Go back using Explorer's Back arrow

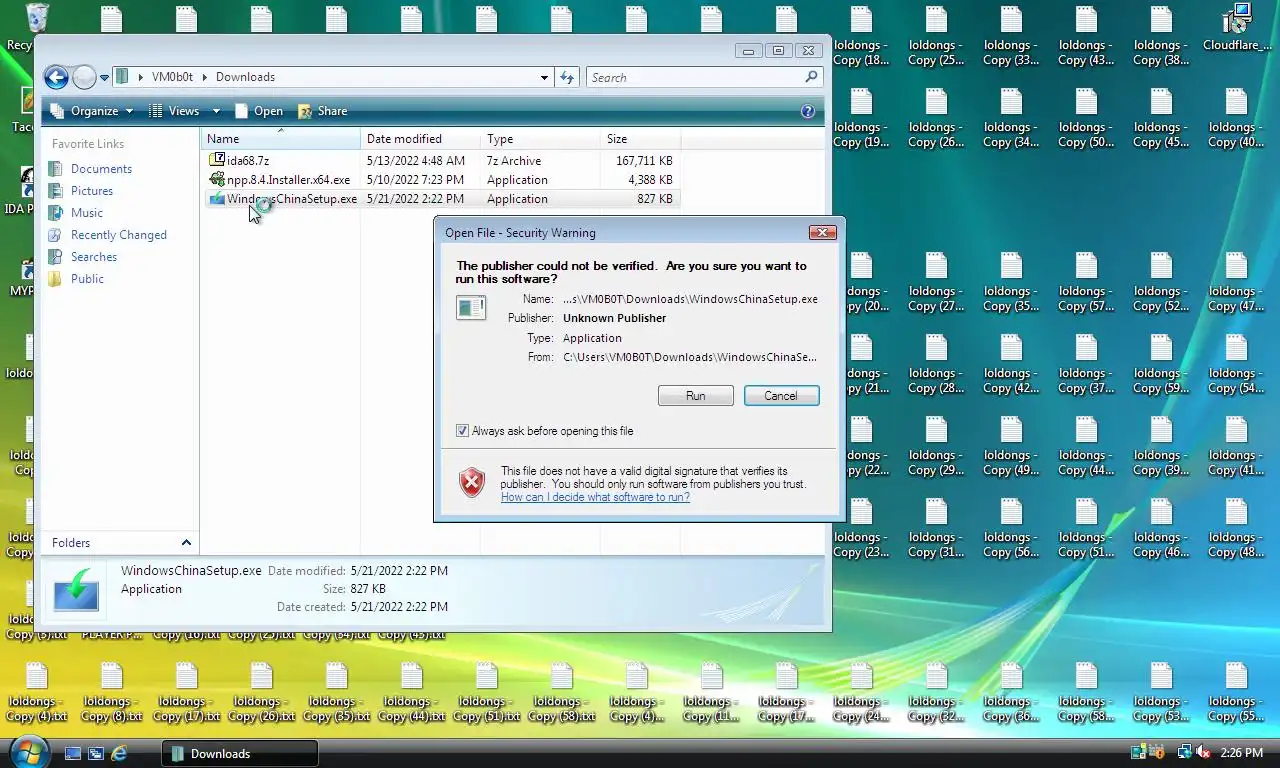pyautogui.click(x=56, y=77)
